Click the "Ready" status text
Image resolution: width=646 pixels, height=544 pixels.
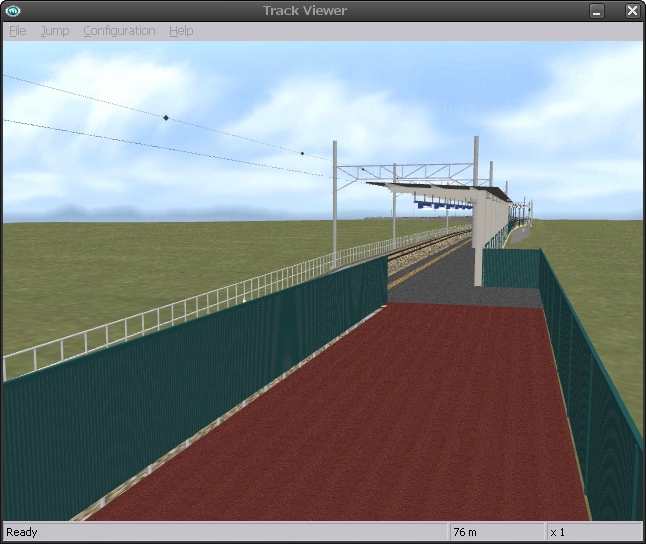pyautogui.click(x=22, y=532)
